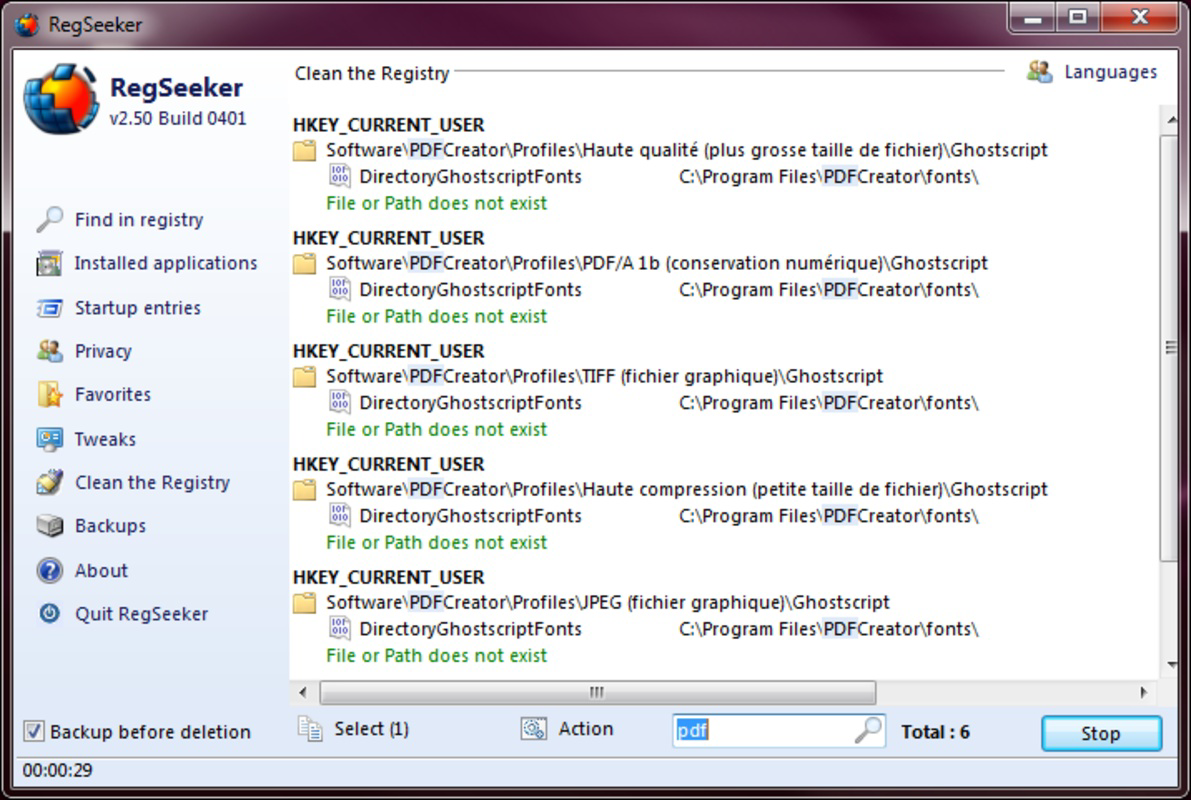Screen dimensions: 1191x800
Task: Click the Privacy sidebar people icon
Action: pos(50,351)
